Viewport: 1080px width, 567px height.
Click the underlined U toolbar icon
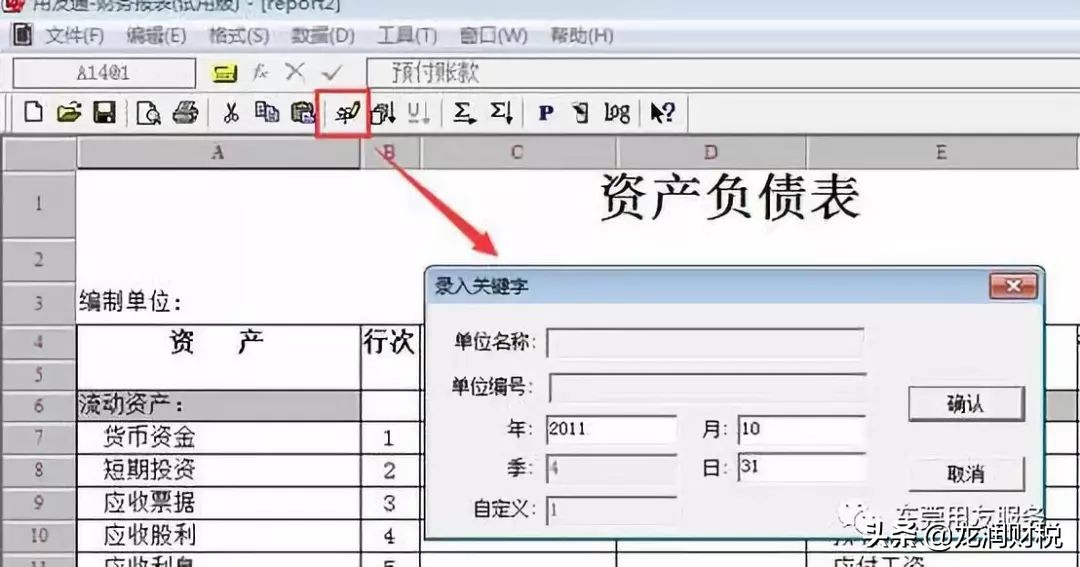tap(418, 112)
